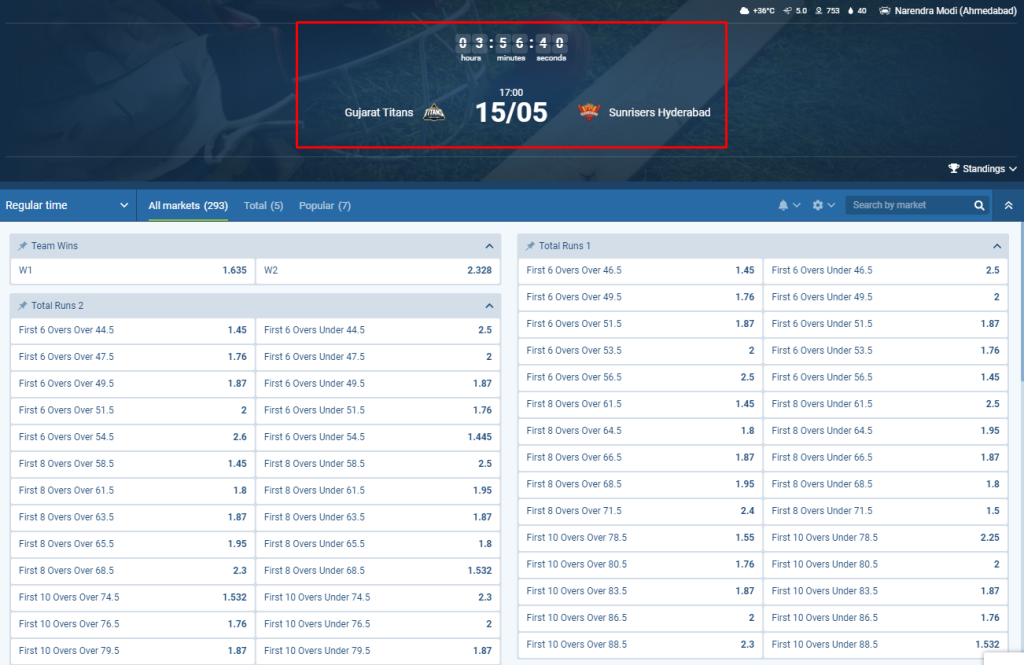Click the Sunrisers Hyderabad team logo
Viewport: 1024px width, 665px height.
point(588,112)
